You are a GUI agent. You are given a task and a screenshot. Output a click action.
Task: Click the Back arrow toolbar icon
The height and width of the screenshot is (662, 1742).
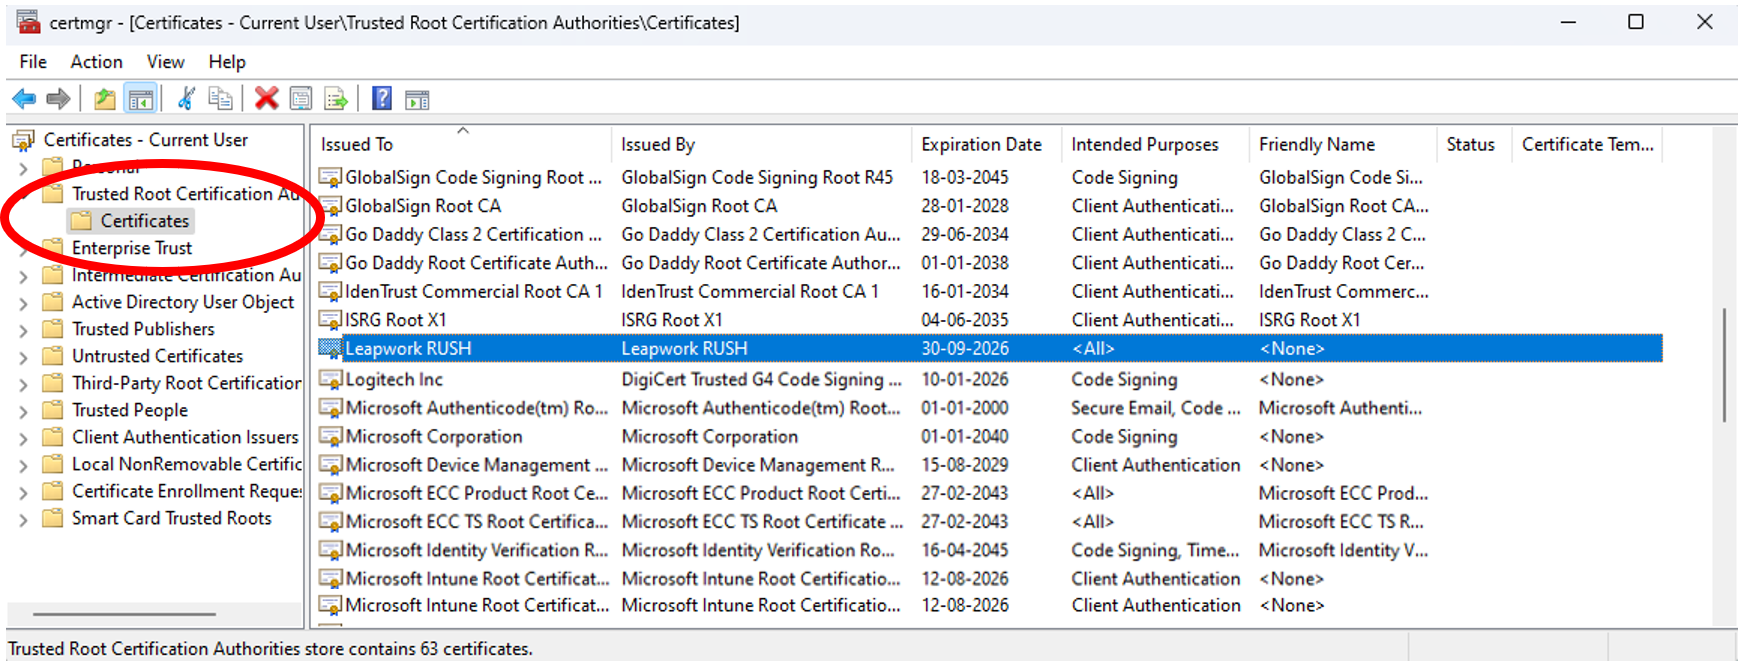[x=24, y=99]
